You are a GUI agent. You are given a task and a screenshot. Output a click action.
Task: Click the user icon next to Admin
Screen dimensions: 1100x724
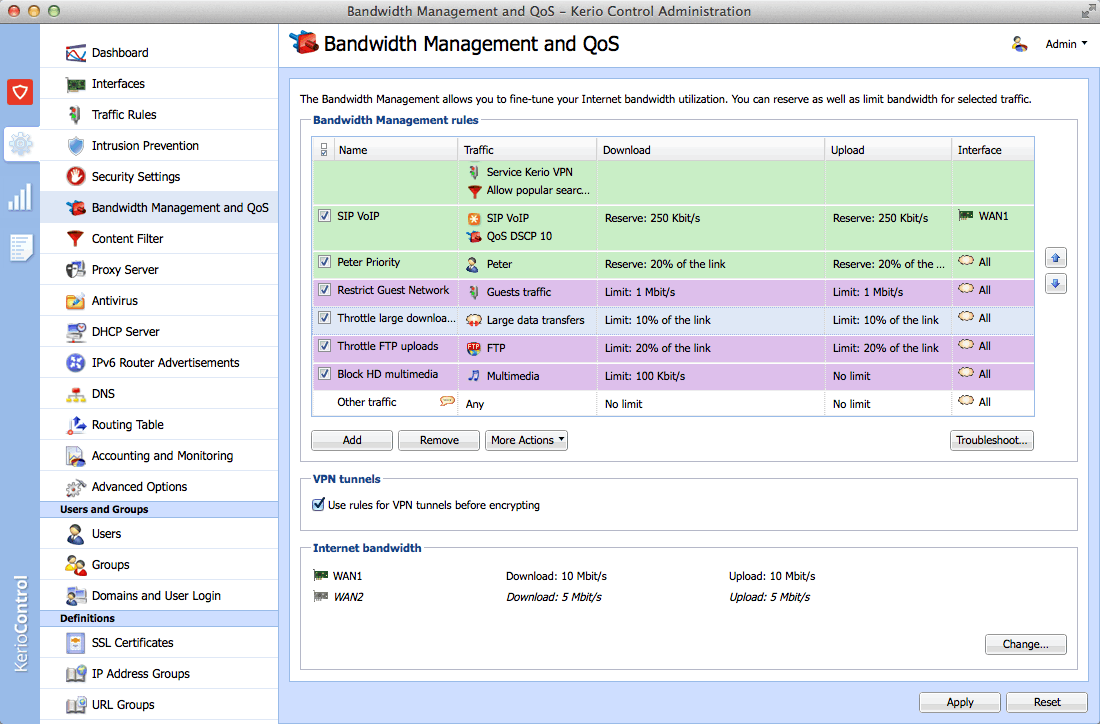click(x=1019, y=44)
